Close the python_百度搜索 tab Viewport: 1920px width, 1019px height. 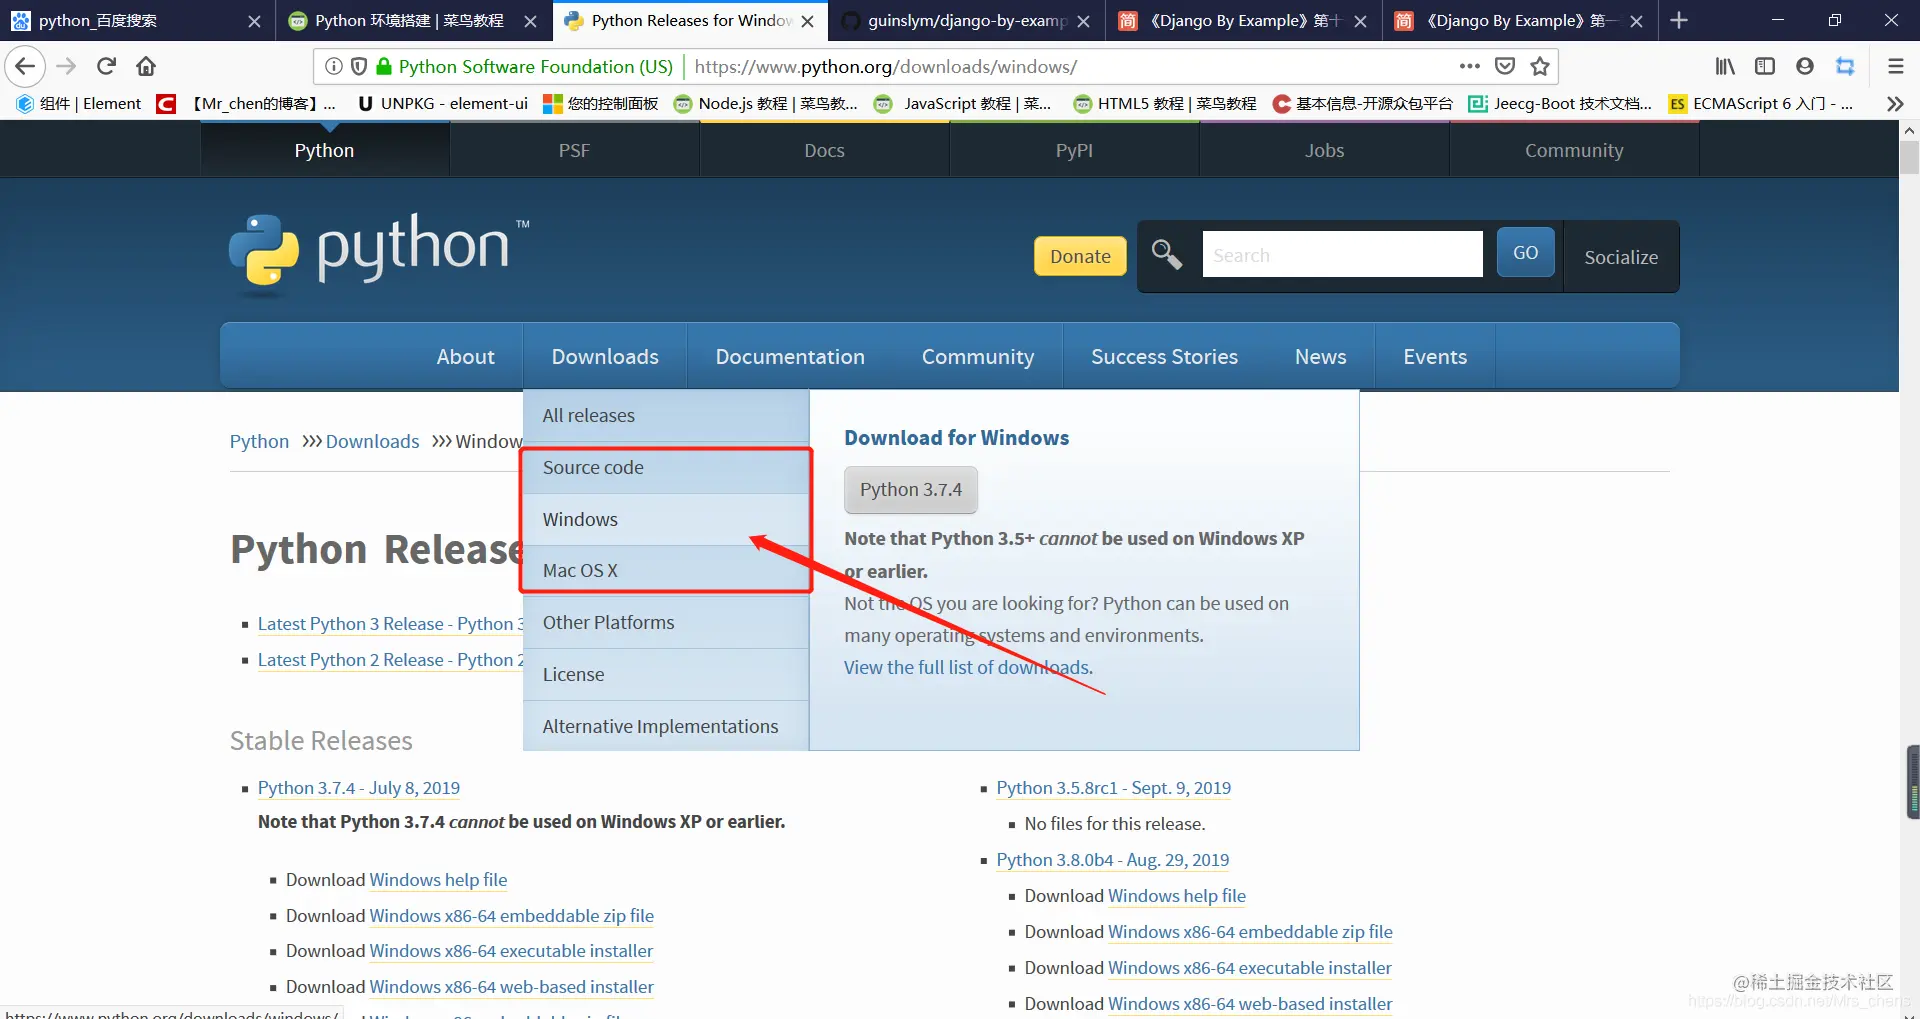click(x=254, y=21)
